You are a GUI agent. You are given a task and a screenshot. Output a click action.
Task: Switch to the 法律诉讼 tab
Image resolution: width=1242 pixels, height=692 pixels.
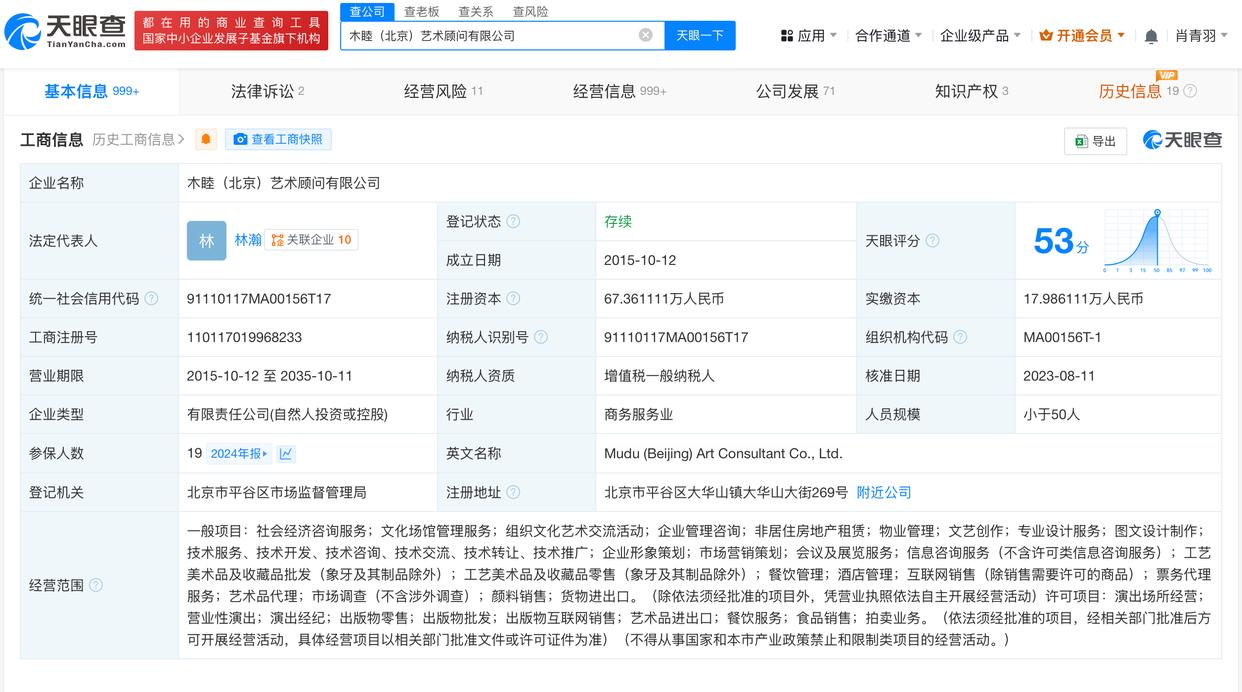coord(267,91)
